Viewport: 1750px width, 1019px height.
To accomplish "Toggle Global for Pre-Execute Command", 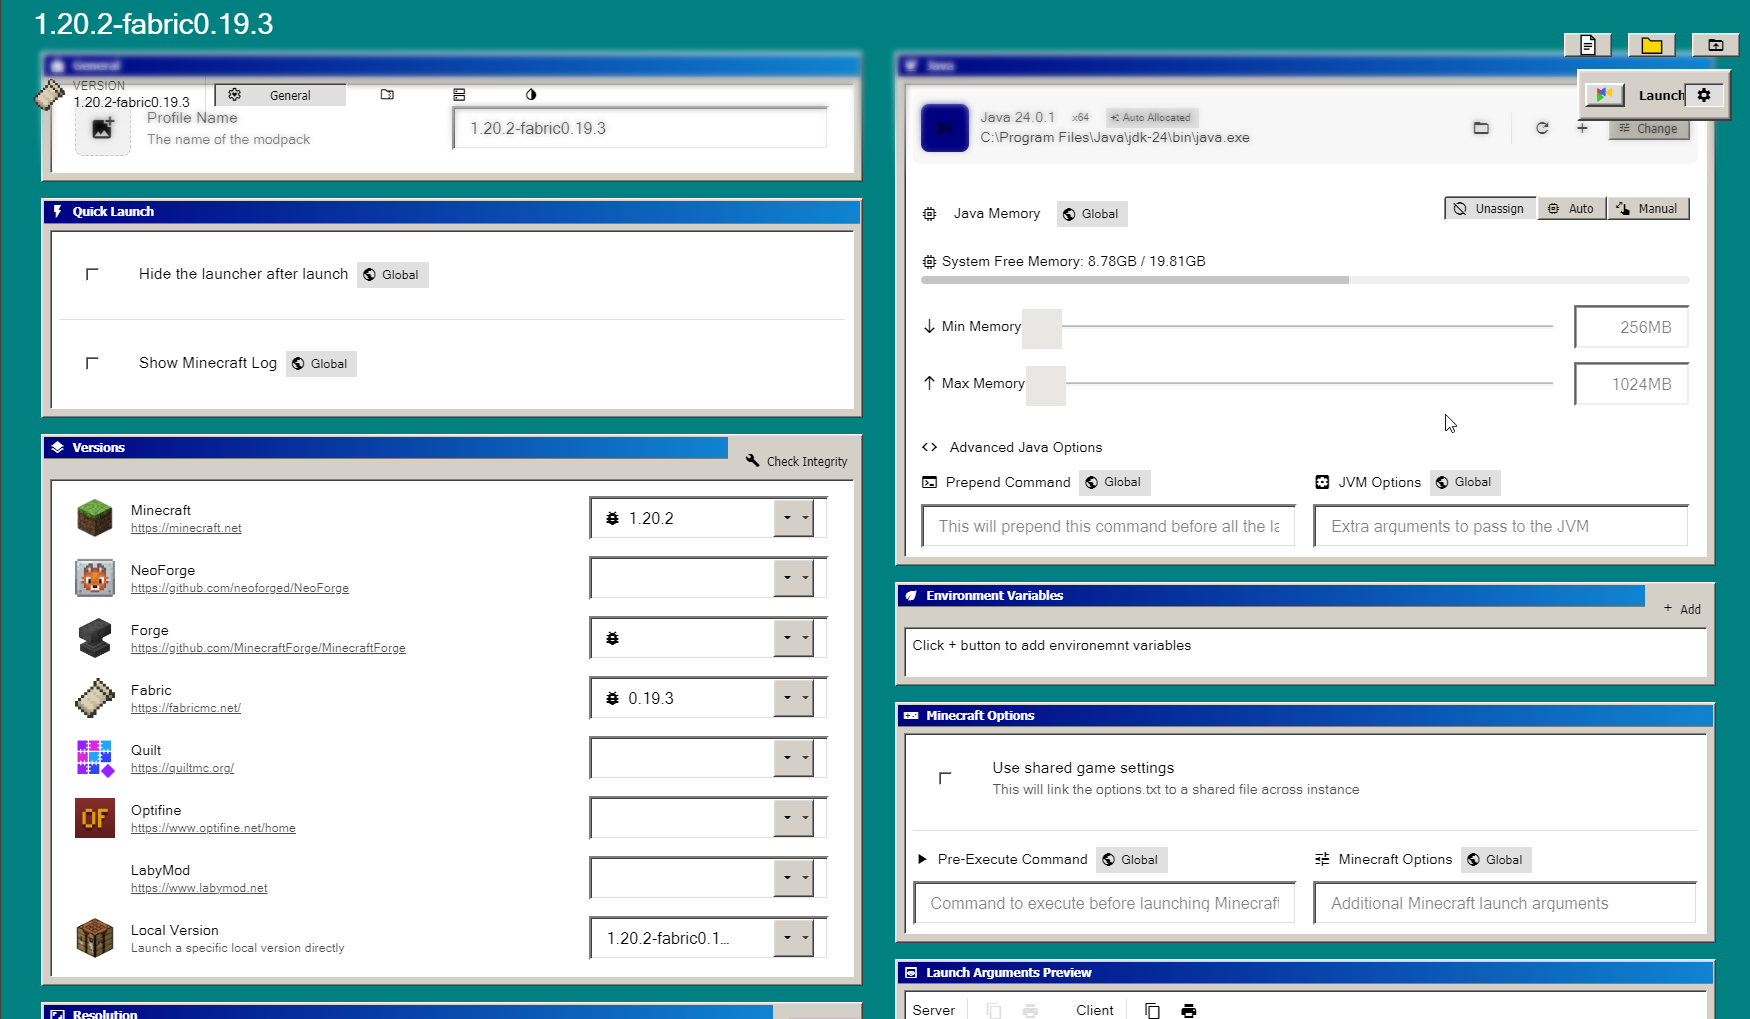I will tap(1131, 860).
